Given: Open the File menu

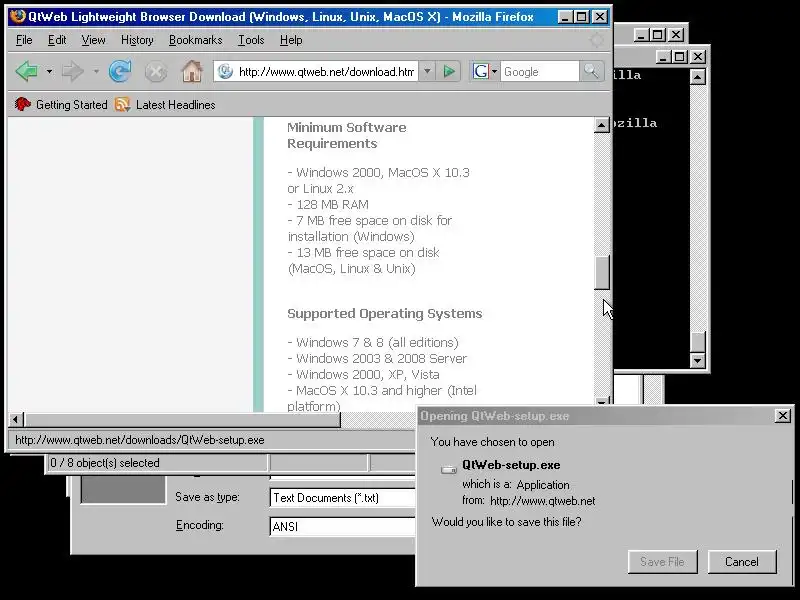Looking at the screenshot, I should click(x=24, y=40).
